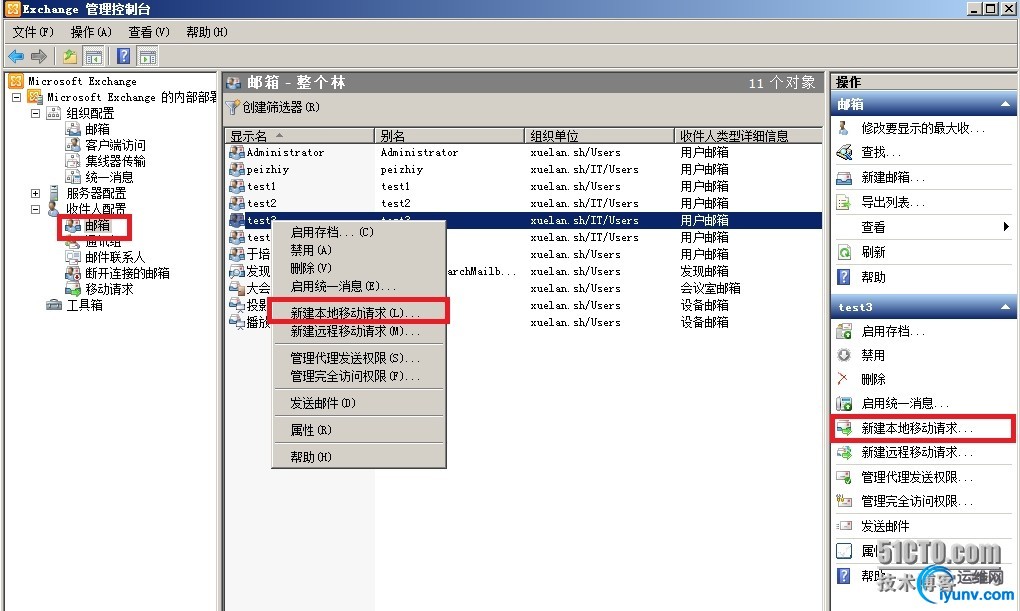Choose 新建远程移动请求(M) from context menu
The width and height of the screenshot is (1020, 611).
[x=359, y=331]
